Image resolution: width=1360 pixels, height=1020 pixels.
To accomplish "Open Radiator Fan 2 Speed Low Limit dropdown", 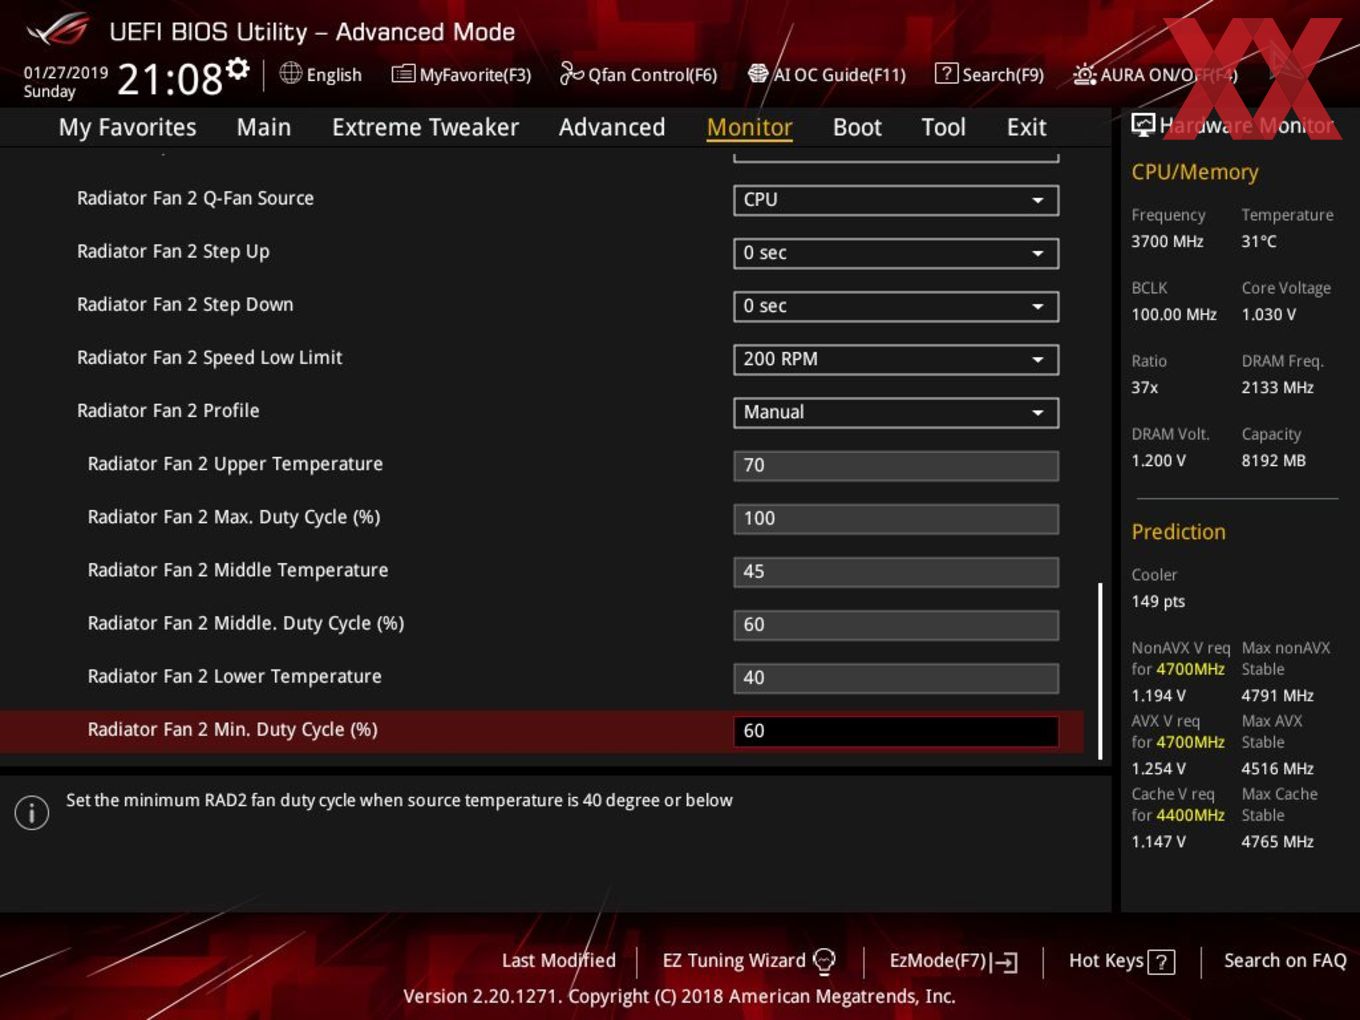I will point(896,359).
